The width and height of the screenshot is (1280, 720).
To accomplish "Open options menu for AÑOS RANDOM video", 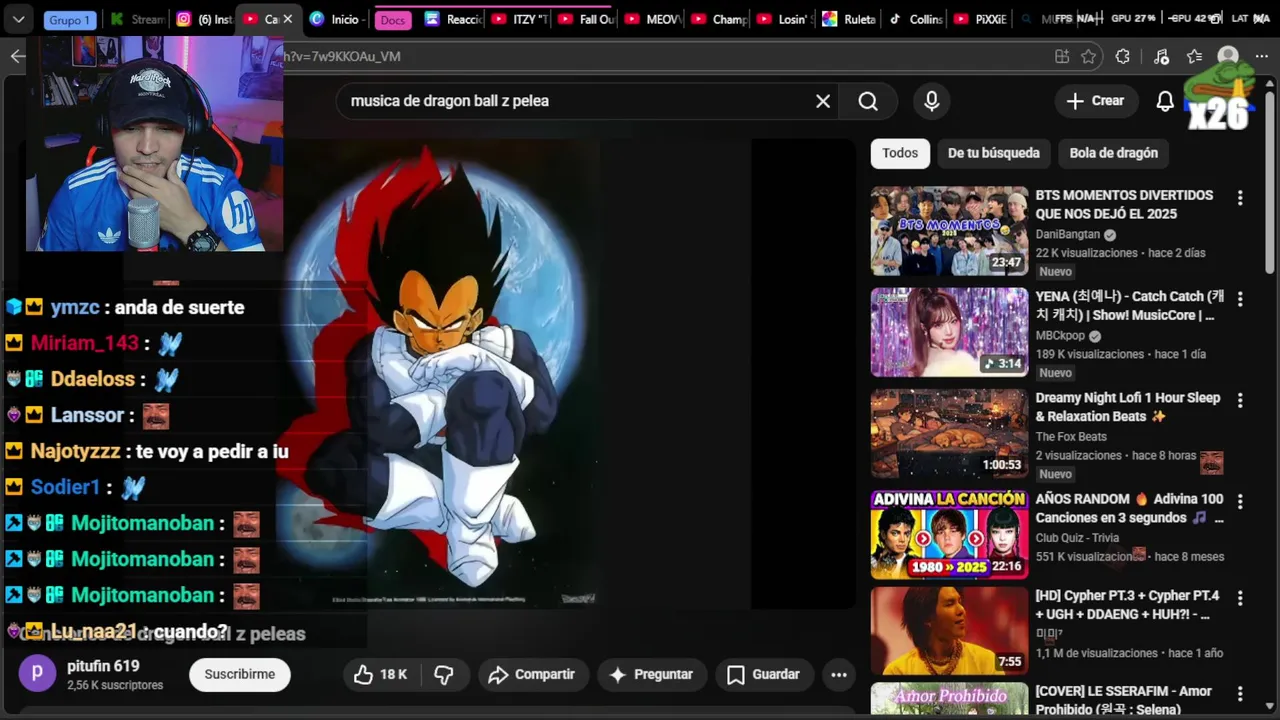I will point(1240,501).
